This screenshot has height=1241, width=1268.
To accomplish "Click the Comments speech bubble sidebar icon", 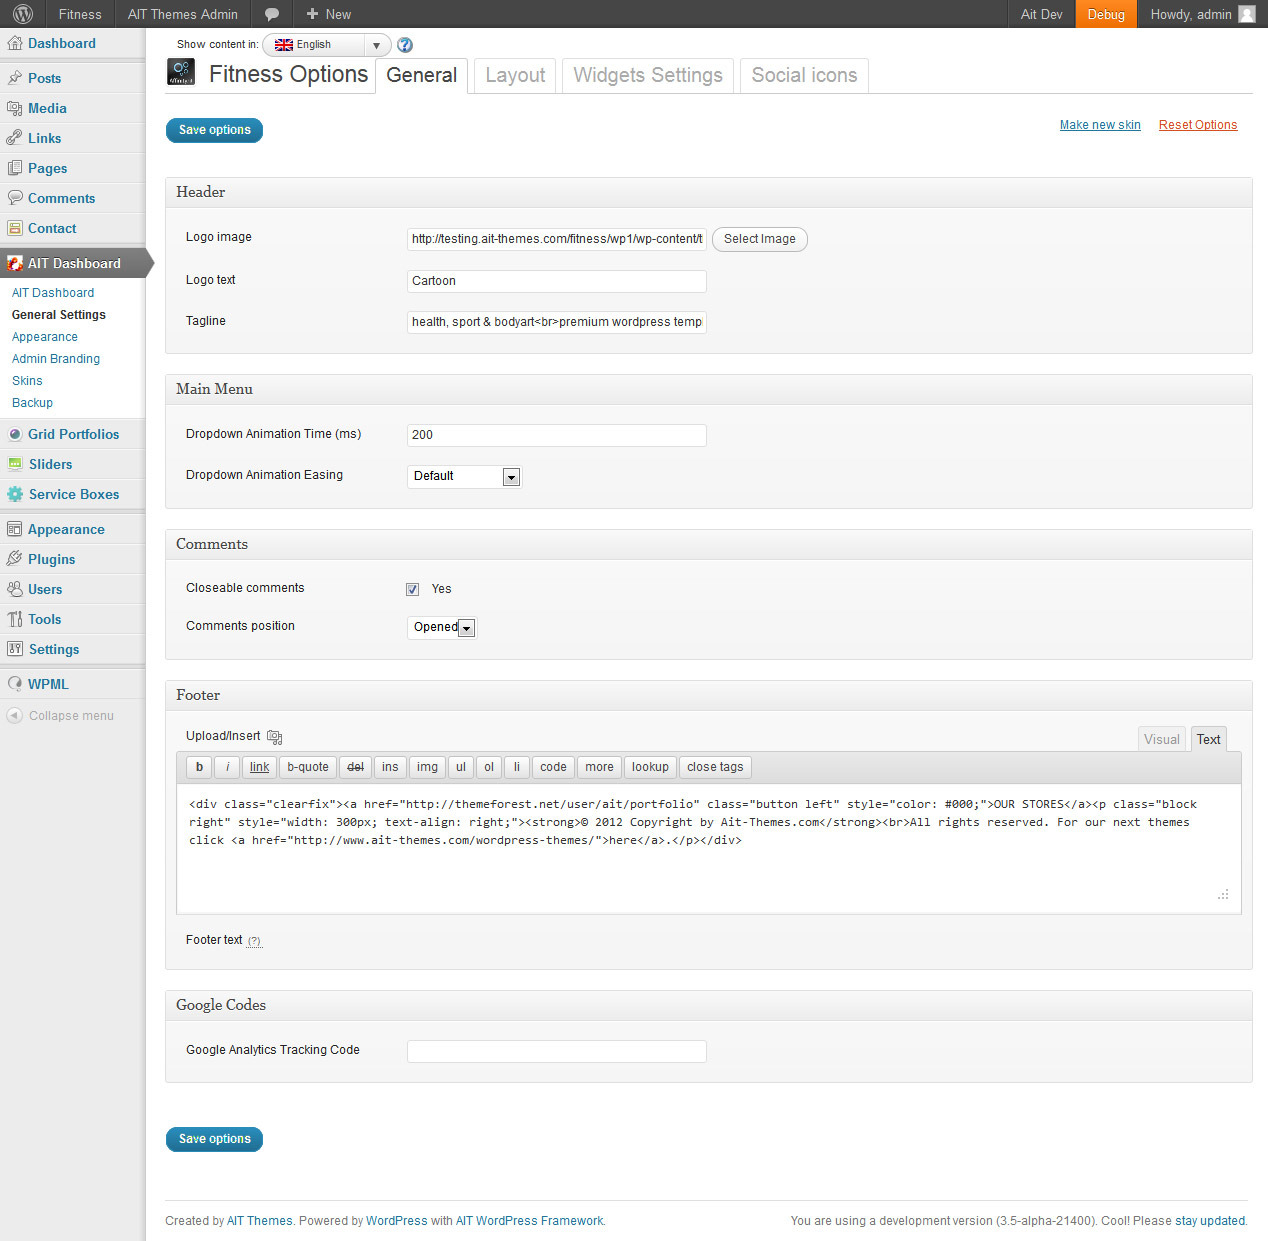I will pos(15,198).
